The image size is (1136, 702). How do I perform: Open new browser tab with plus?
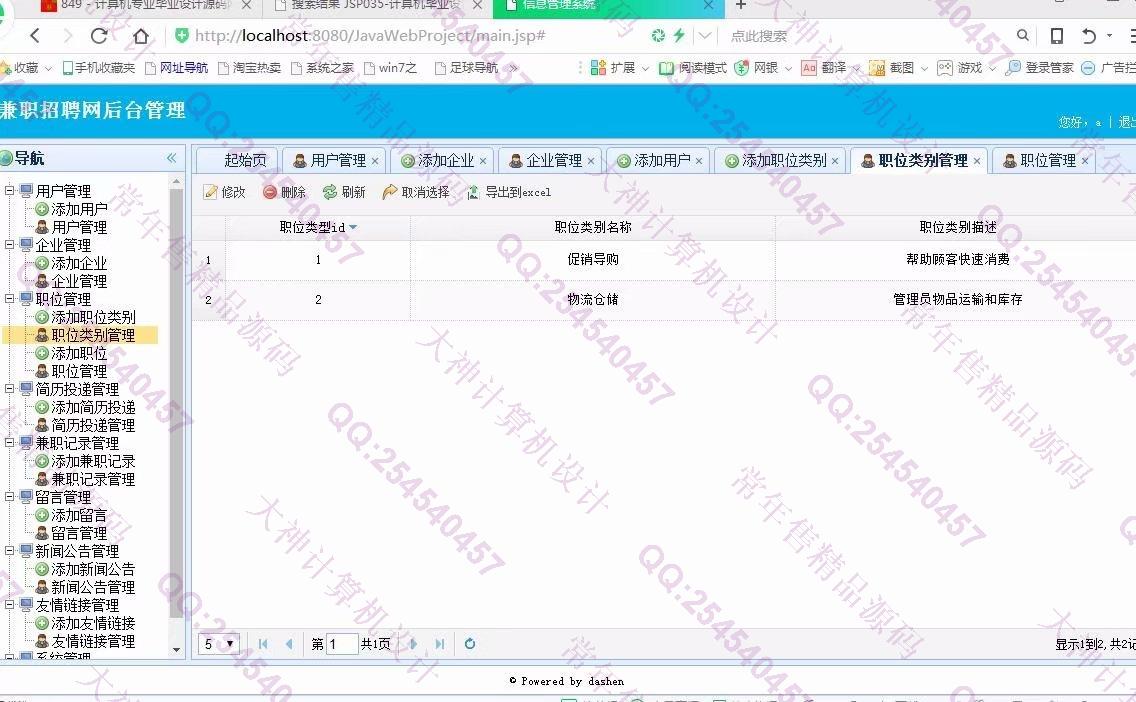click(740, 5)
